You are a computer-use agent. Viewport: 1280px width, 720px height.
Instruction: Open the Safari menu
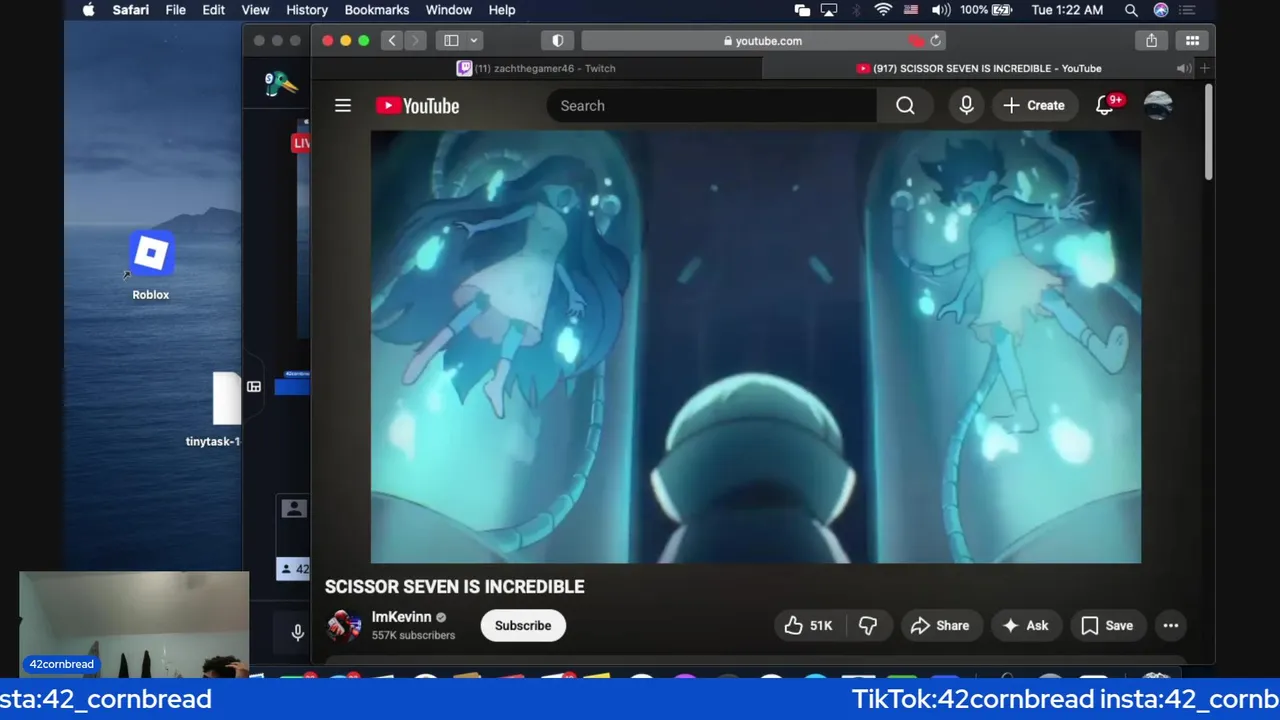[x=131, y=10]
